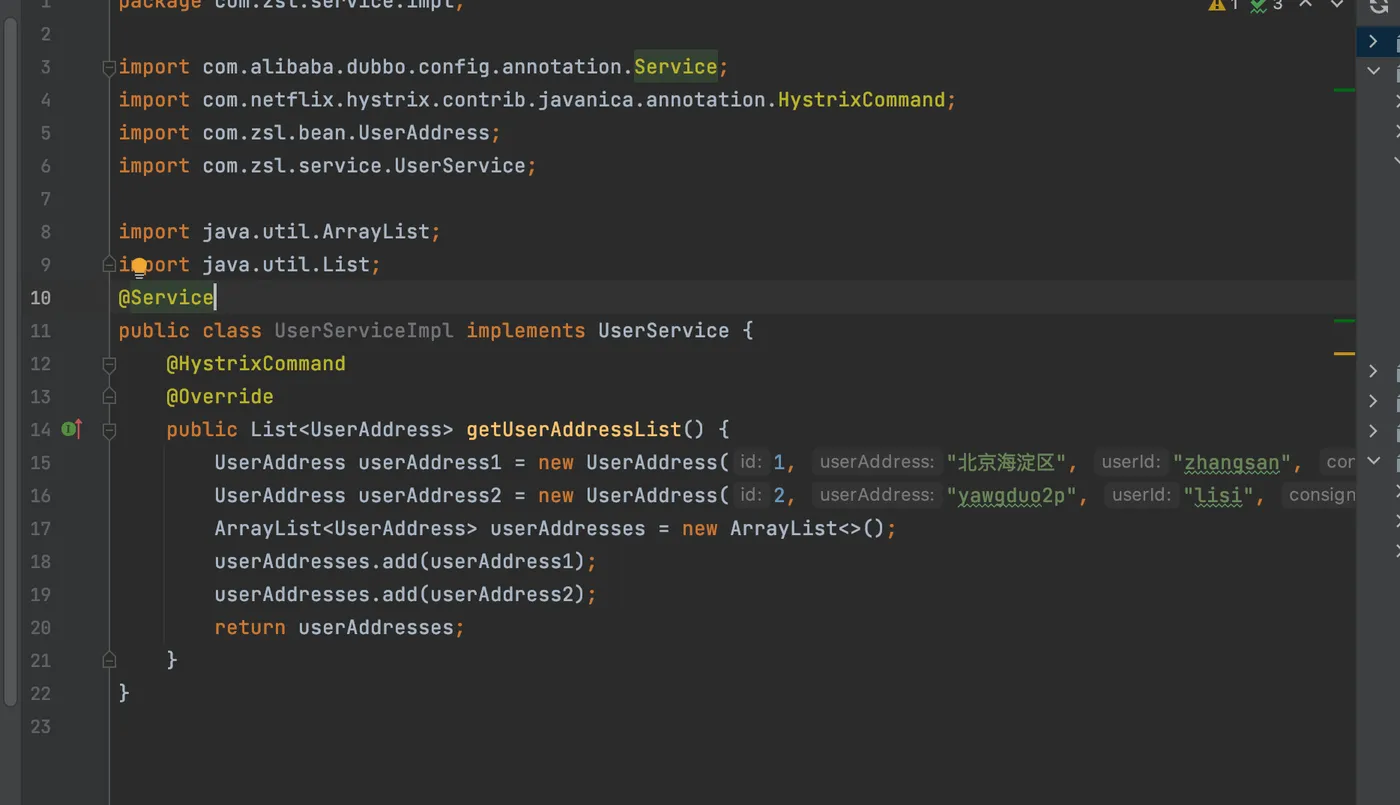
Task: Click the method name getUserAddressList
Action: coord(574,430)
